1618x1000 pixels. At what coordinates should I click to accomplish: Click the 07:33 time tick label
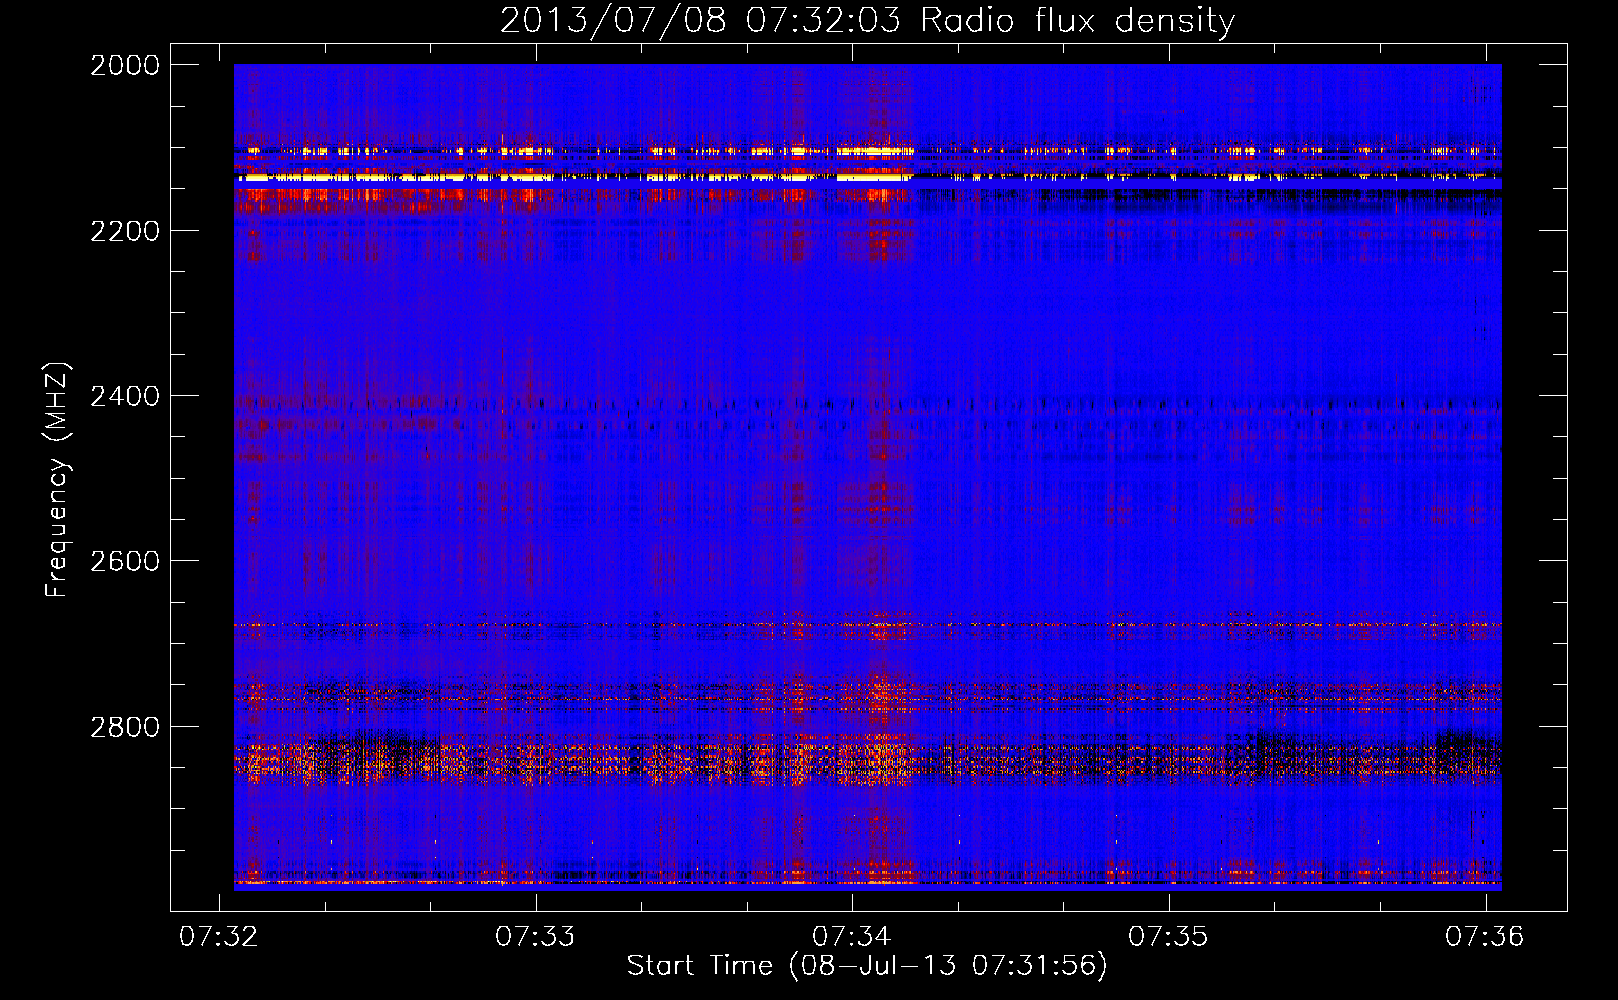pyautogui.click(x=536, y=936)
